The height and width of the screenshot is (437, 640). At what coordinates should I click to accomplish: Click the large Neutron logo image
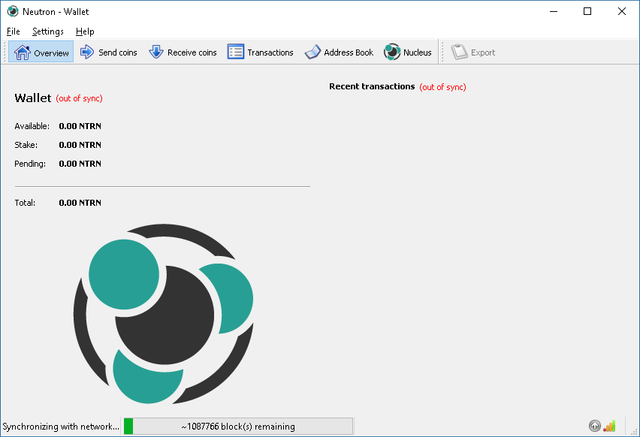[x=163, y=314]
